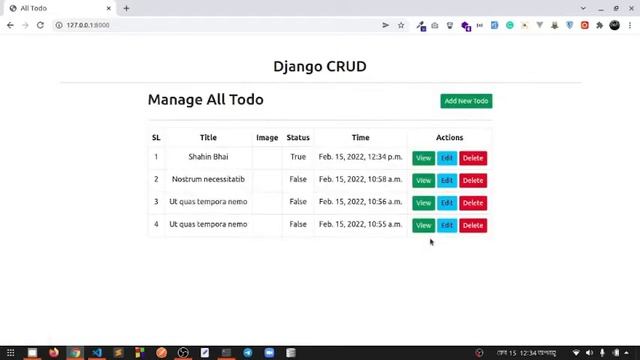This screenshot has width=640, height=360.
Task: Open OBS Studio from the taskbar
Action: 183,353
